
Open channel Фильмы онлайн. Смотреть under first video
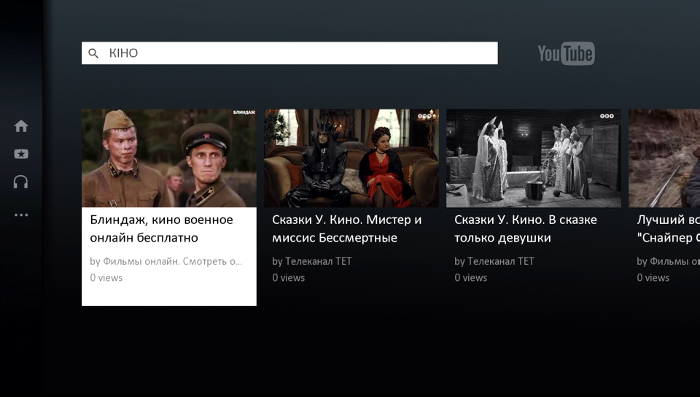pos(166,261)
